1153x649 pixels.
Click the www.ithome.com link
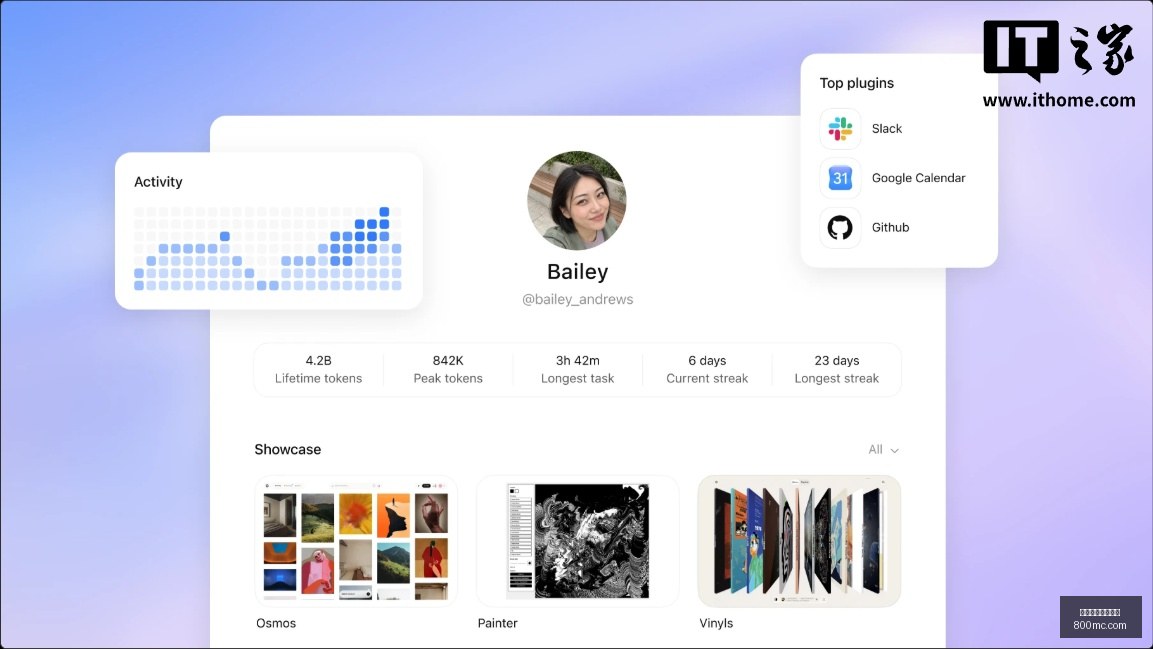point(1059,100)
